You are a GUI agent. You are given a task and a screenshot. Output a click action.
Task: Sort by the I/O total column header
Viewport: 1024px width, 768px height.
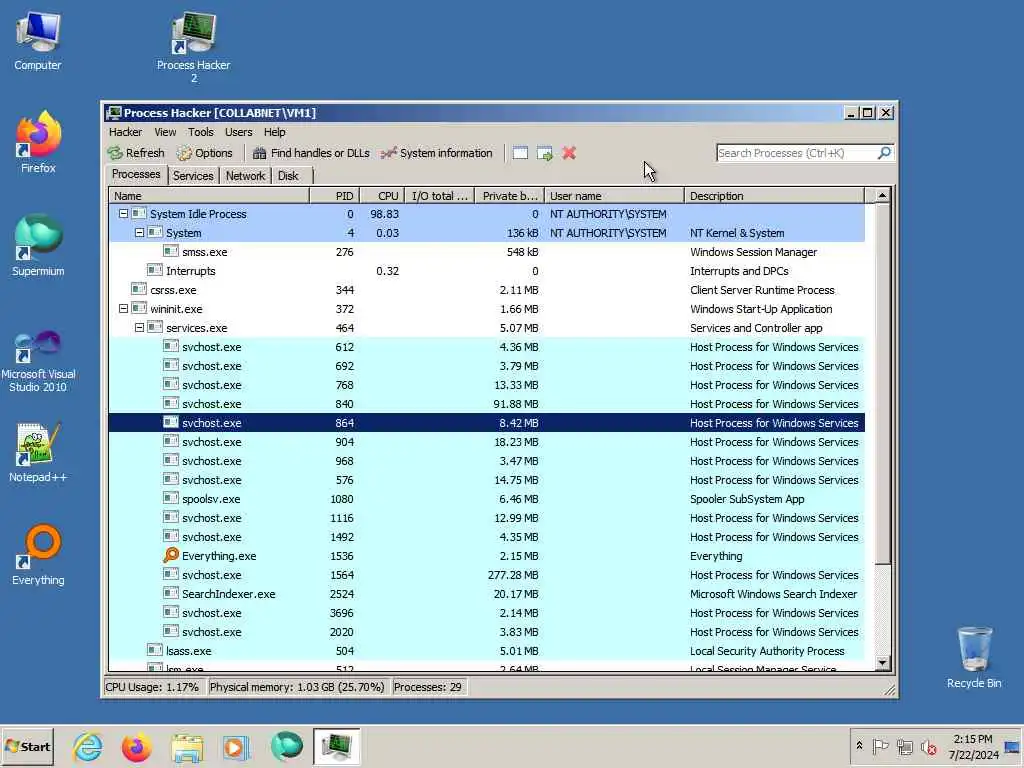(x=440, y=196)
